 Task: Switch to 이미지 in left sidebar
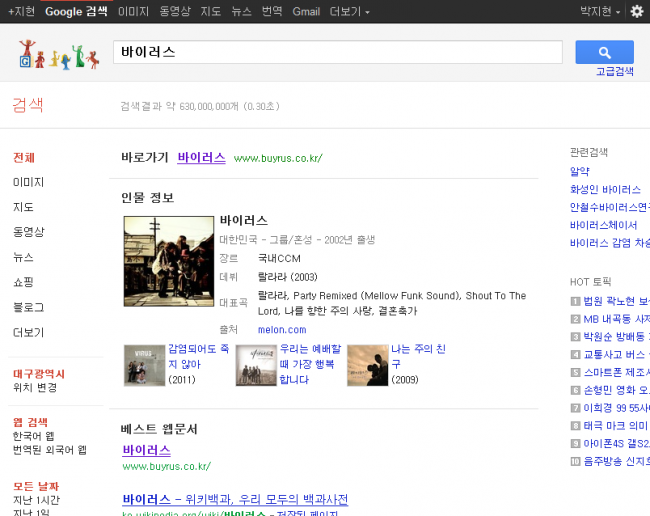28,182
